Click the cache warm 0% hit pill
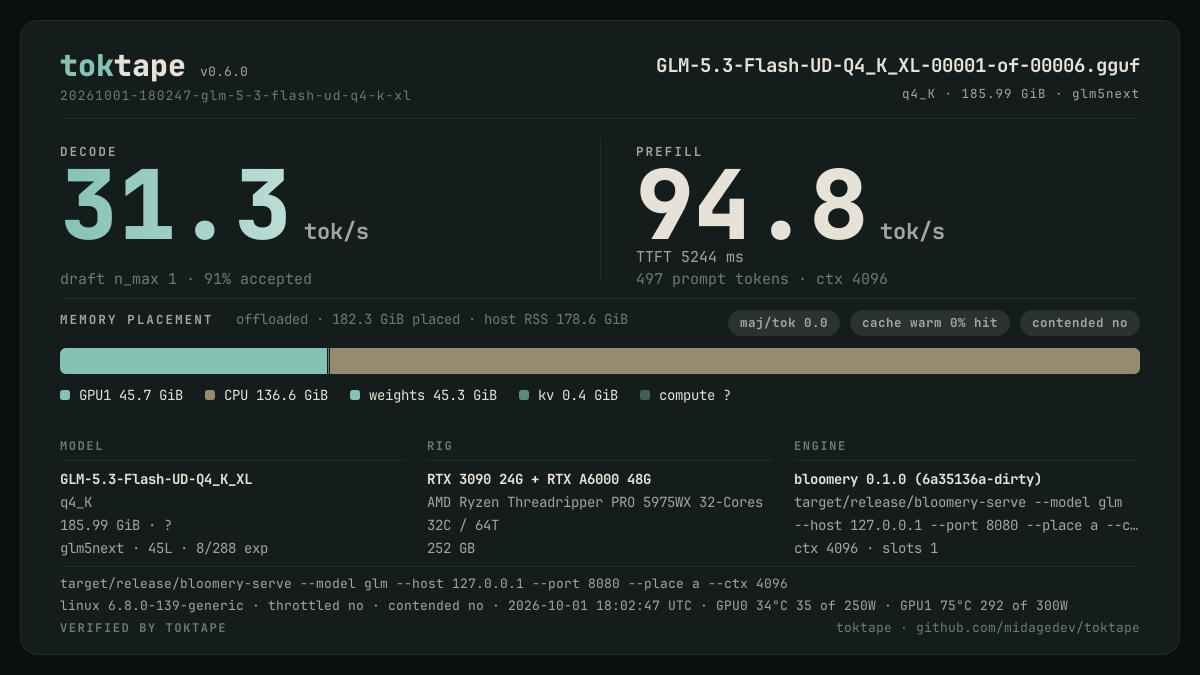Screen dimensions: 1200x675 [930, 323]
